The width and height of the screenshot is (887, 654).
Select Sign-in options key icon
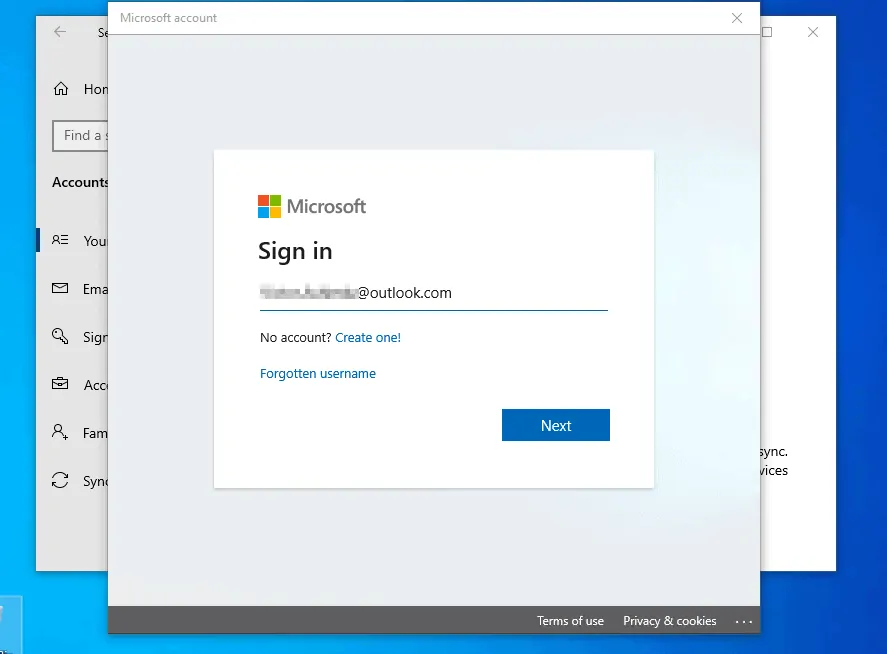(60, 336)
